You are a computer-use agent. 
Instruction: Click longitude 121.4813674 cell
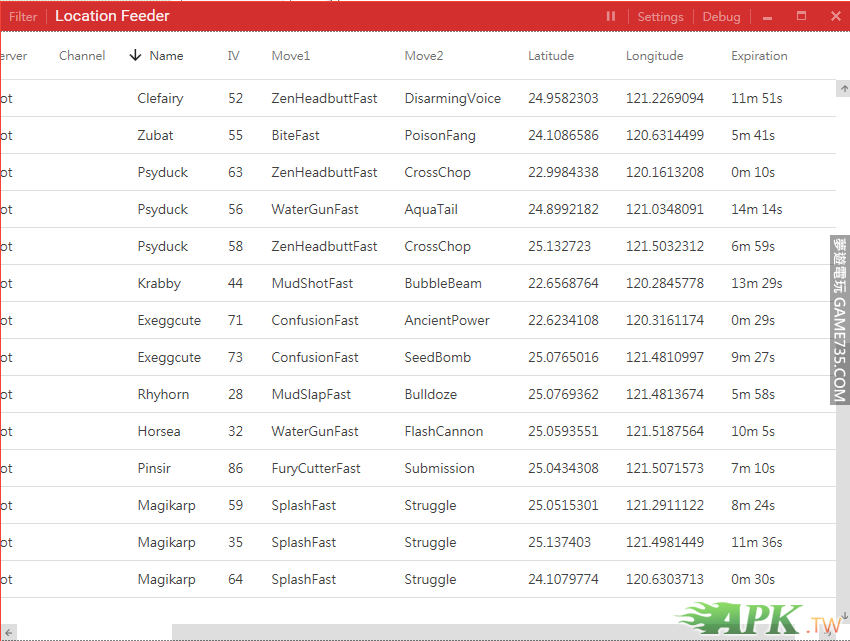tap(665, 394)
